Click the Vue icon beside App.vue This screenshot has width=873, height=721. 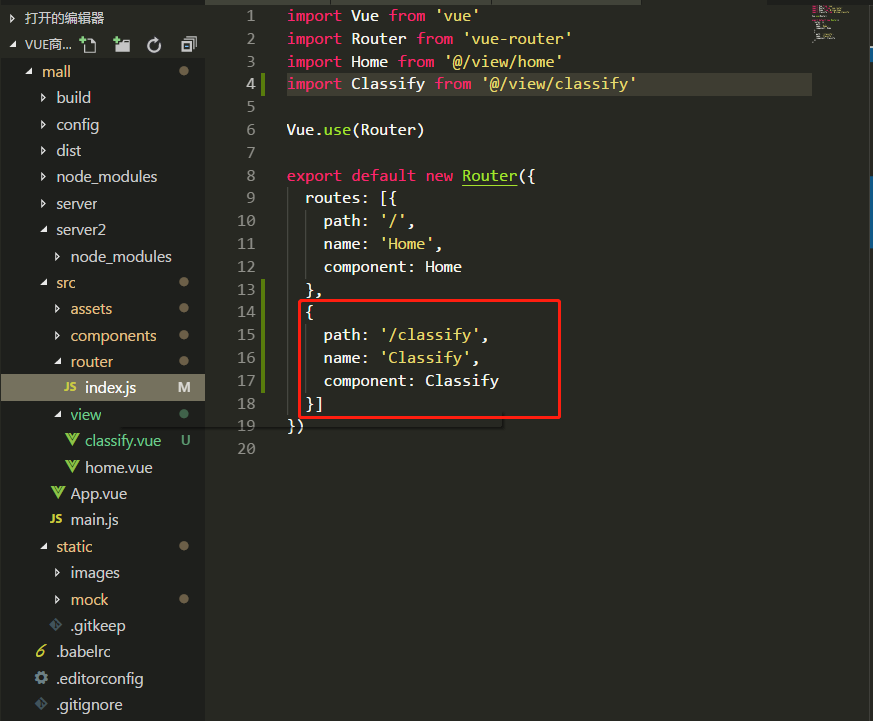click(58, 493)
